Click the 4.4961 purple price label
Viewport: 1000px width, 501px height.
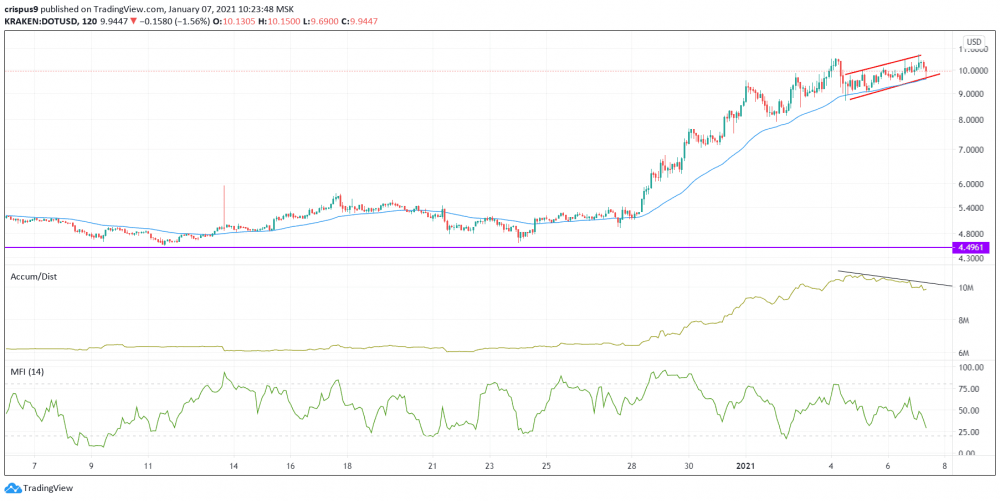click(969, 247)
